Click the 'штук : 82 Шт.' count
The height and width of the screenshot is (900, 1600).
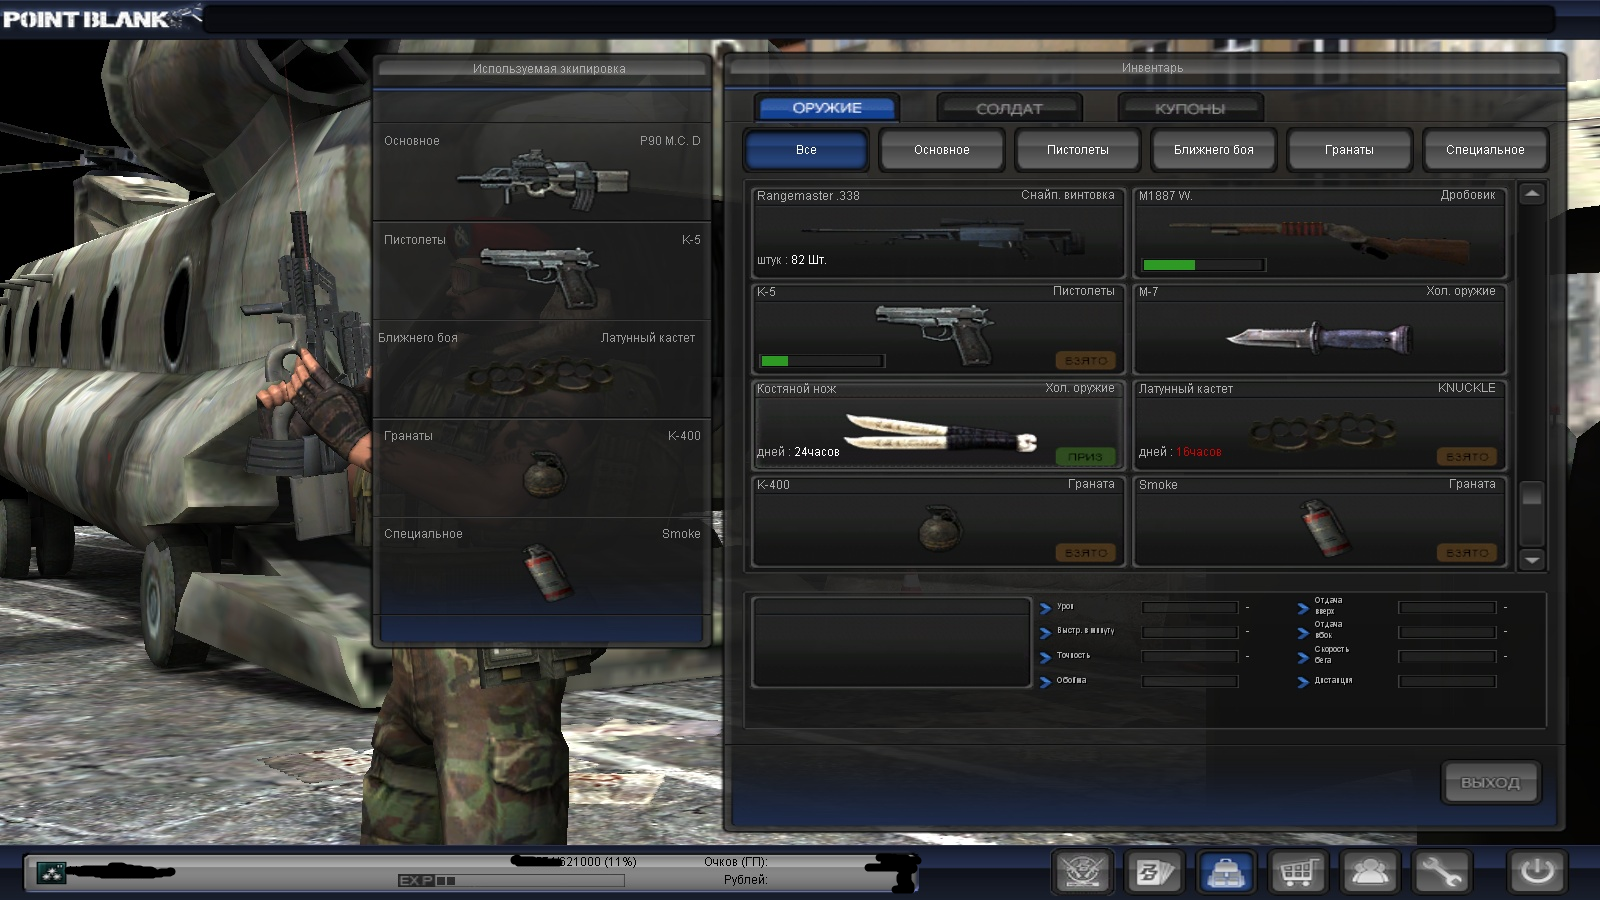pyautogui.click(x=791, y=260)
